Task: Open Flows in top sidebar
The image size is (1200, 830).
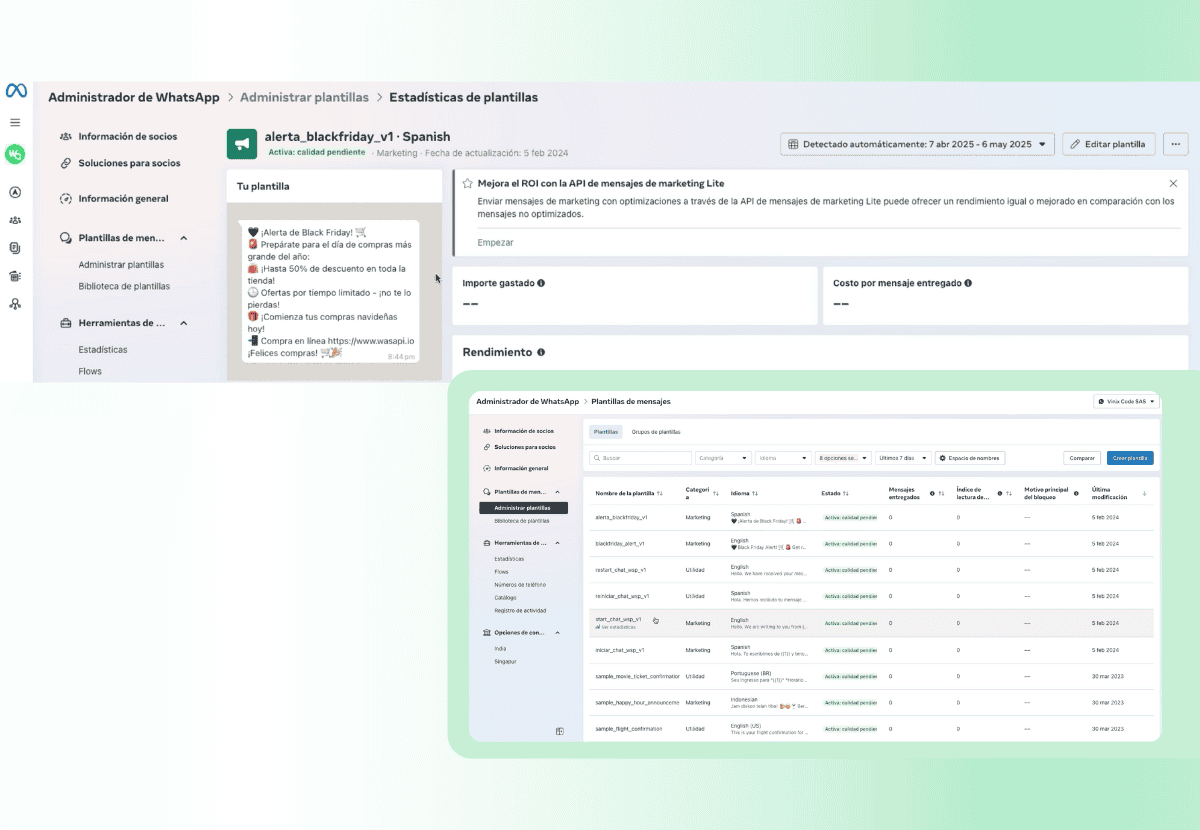Action: coord(90,371)
